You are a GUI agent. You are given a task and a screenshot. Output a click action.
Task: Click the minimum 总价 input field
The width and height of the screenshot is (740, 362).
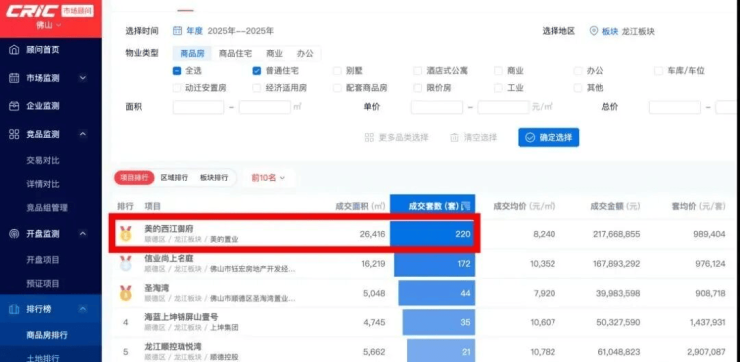coord(675,107)
